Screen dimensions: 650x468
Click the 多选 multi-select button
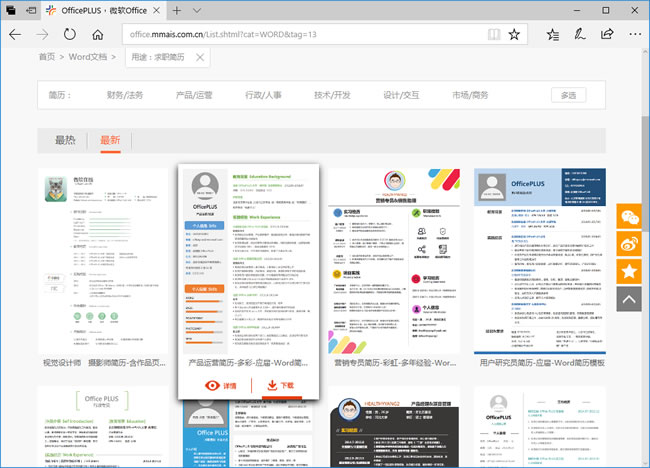[568, 95]
